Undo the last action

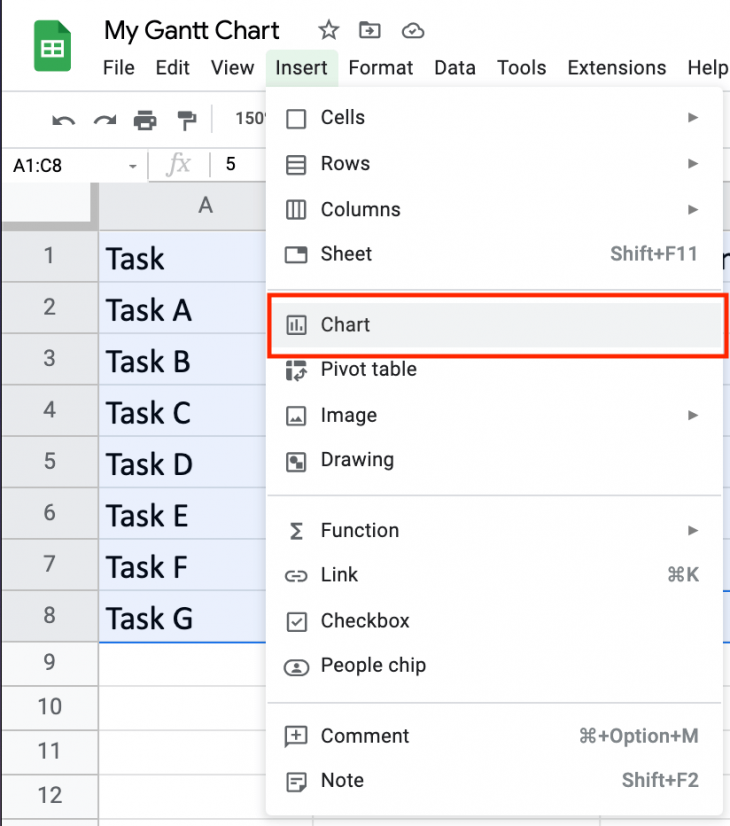(64, 119)
